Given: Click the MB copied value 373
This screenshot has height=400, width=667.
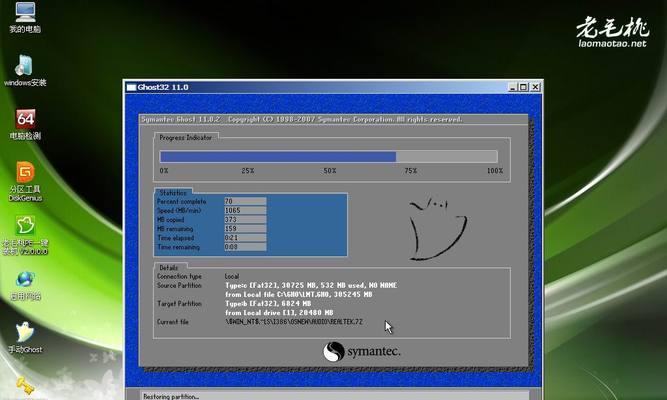Looking at the screenshot, I should 245,220.
